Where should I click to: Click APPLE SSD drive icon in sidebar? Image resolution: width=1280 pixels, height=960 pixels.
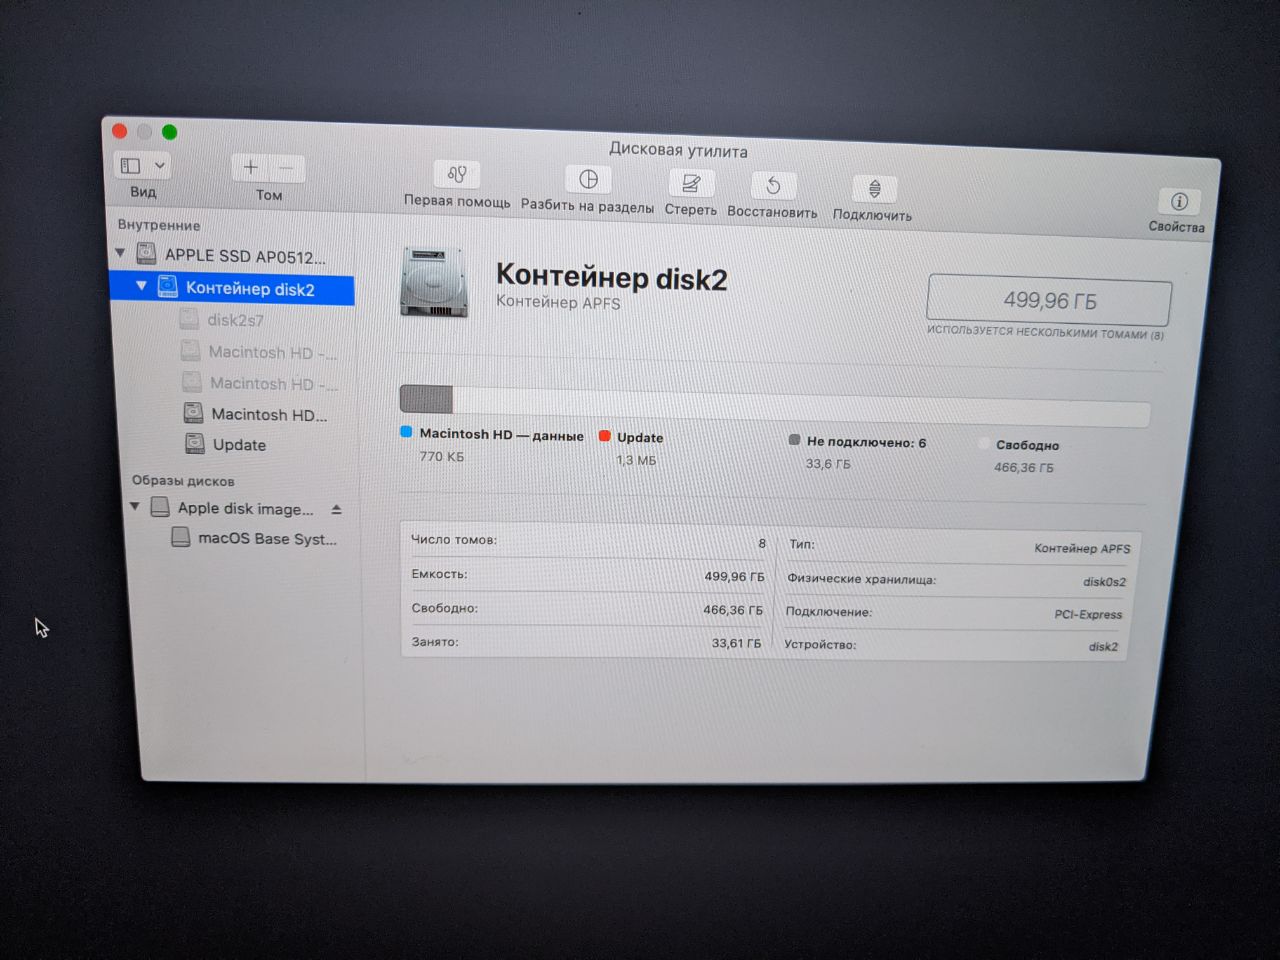(x=147, y=253)
